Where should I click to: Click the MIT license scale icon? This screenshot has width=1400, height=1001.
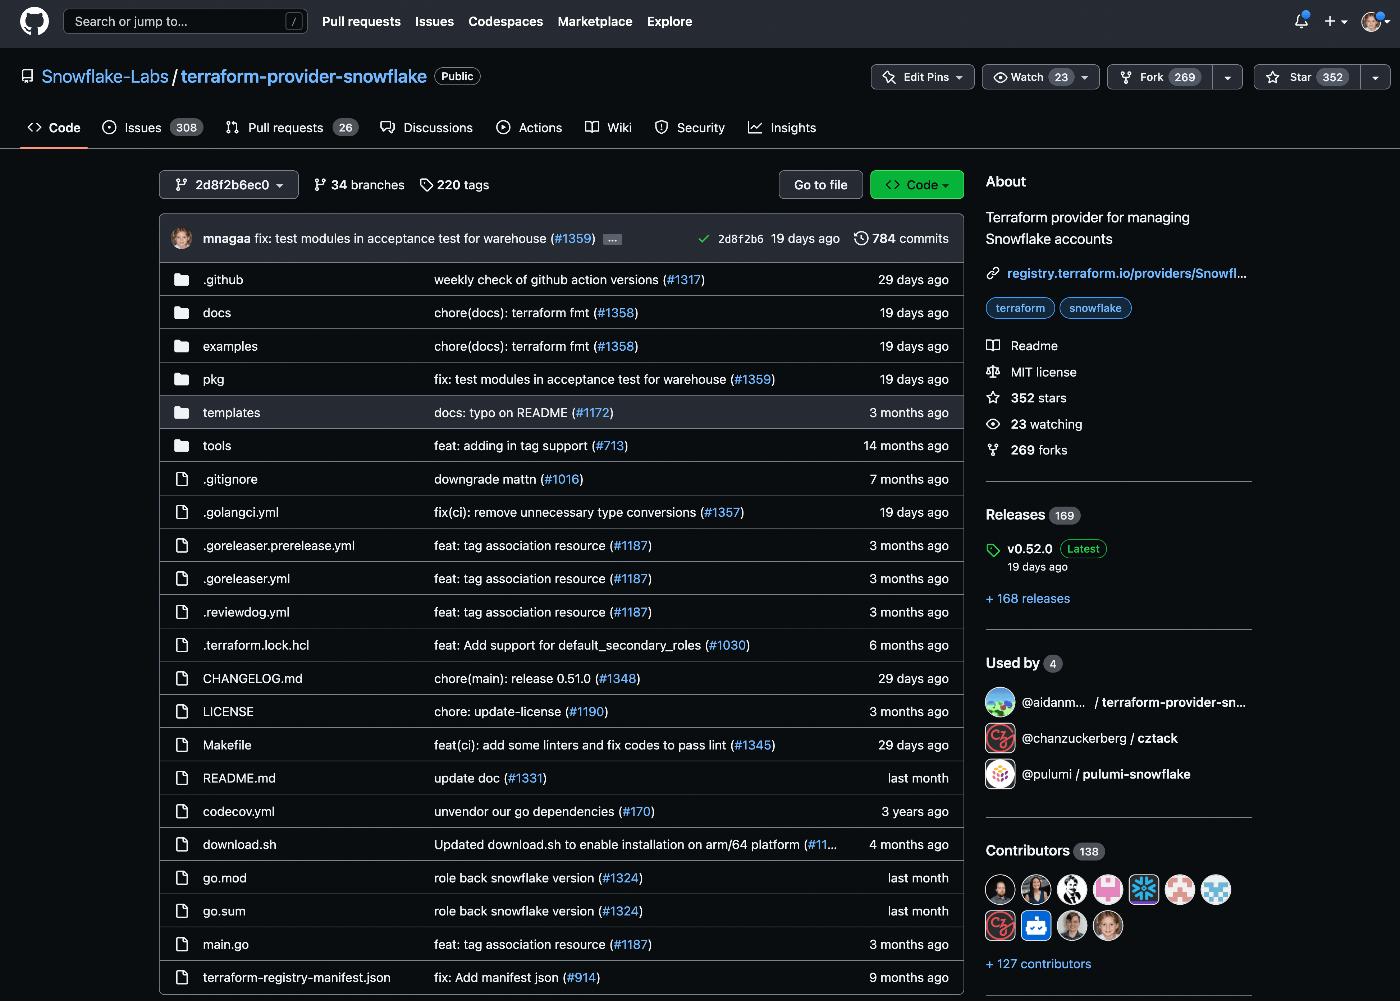point(993,371)
